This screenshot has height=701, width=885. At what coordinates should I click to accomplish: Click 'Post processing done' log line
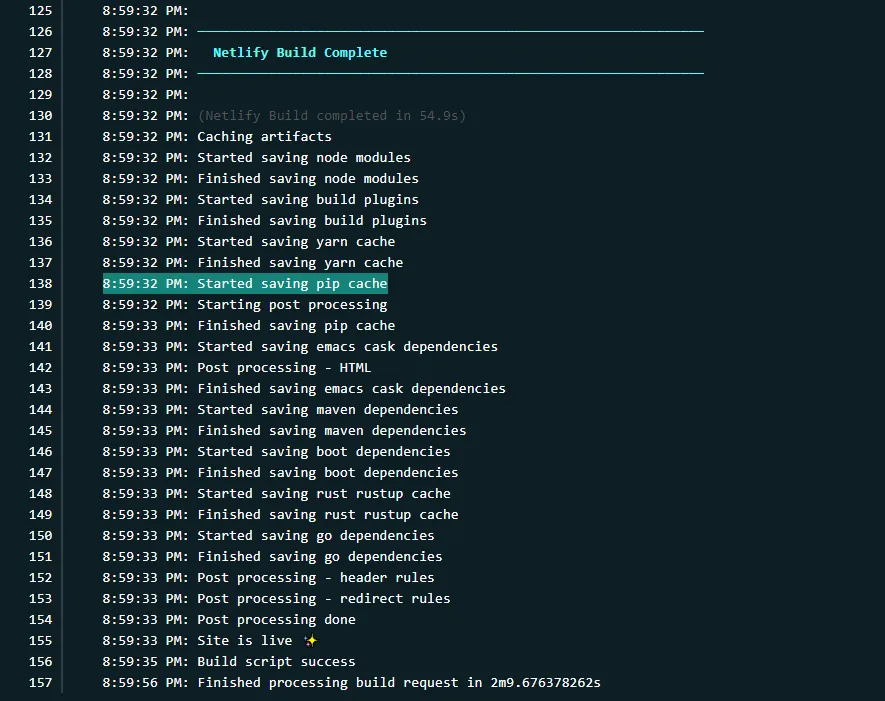click(x=229, y=620)
